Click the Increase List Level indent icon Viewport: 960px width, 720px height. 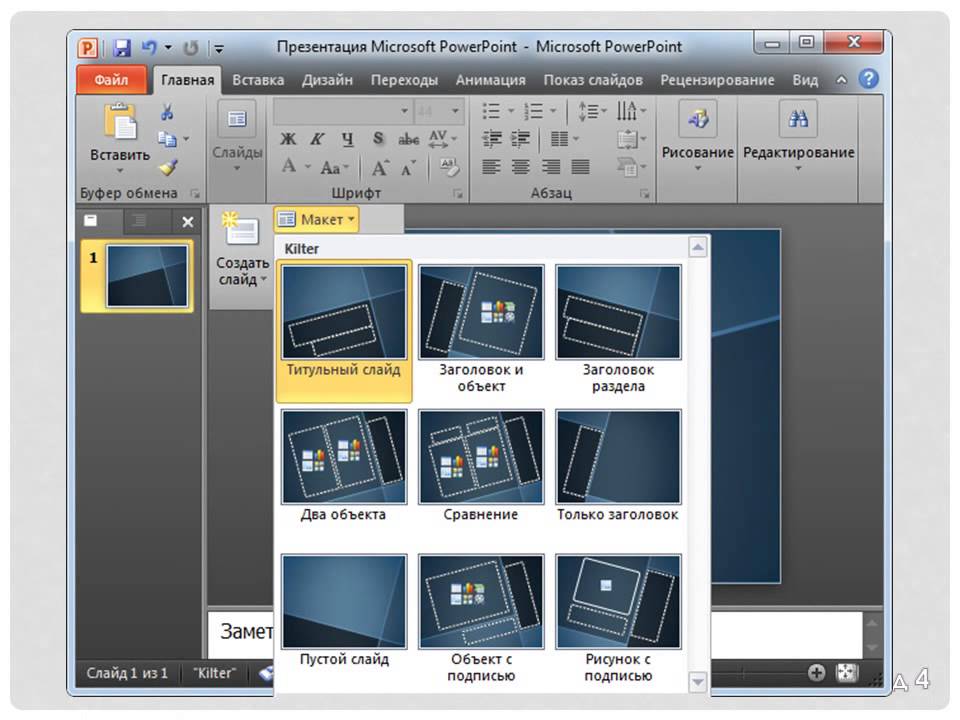click(520, 139)
